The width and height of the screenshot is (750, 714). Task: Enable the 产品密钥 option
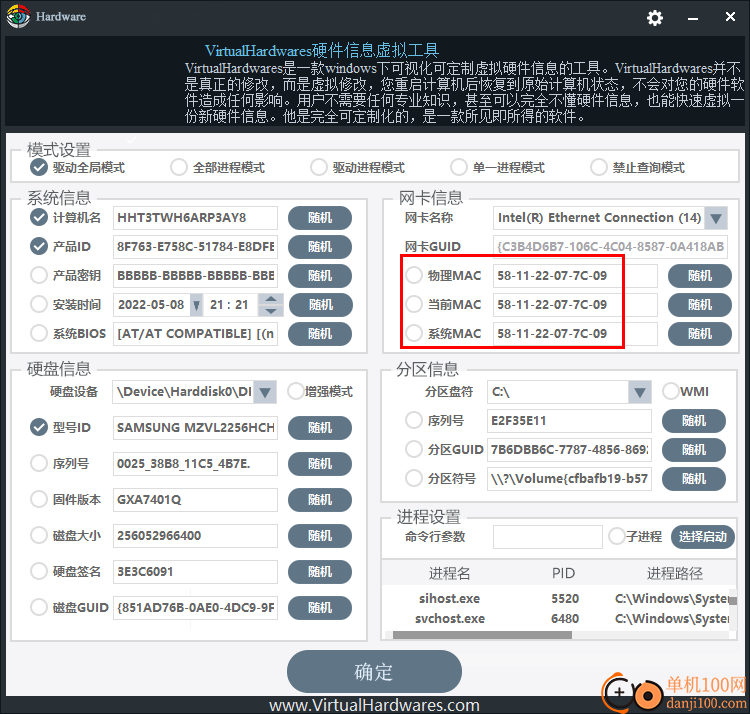(39, 275)
